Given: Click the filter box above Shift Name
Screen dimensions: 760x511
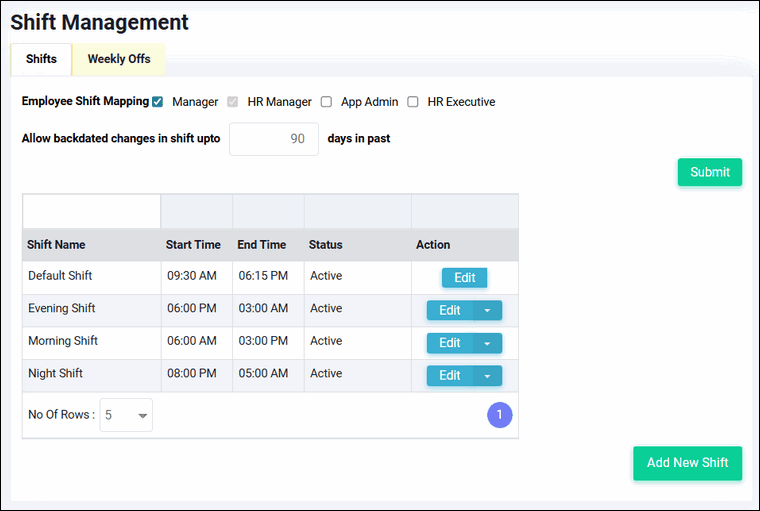Looking at the screenshot, I should click(x=92, y=211).
